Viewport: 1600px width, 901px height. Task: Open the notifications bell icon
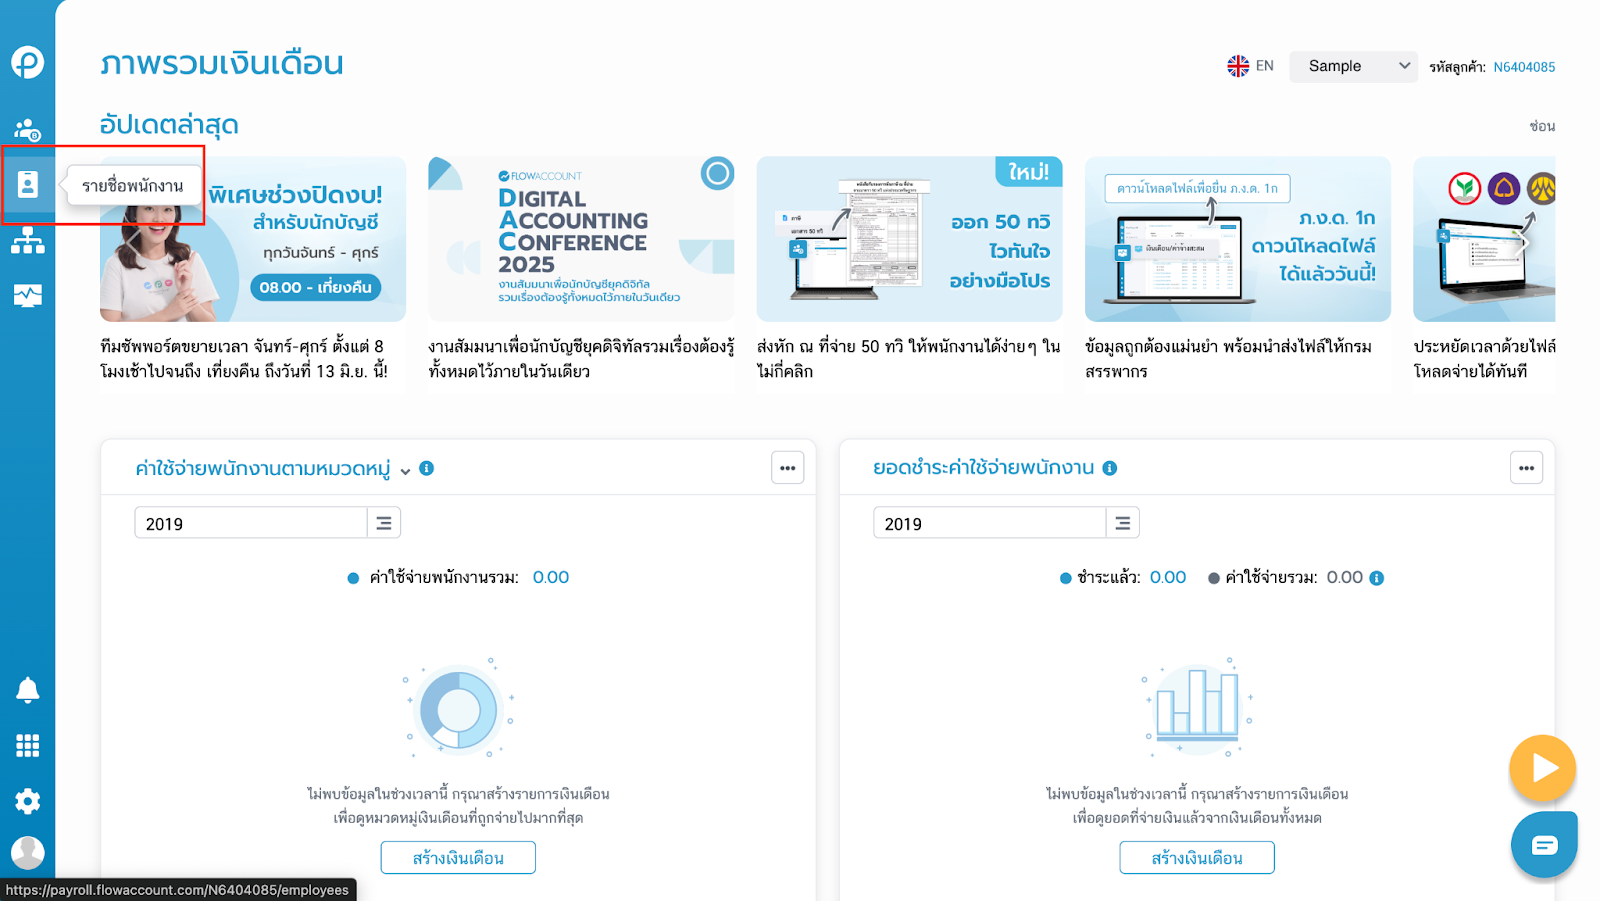[27, 690]
